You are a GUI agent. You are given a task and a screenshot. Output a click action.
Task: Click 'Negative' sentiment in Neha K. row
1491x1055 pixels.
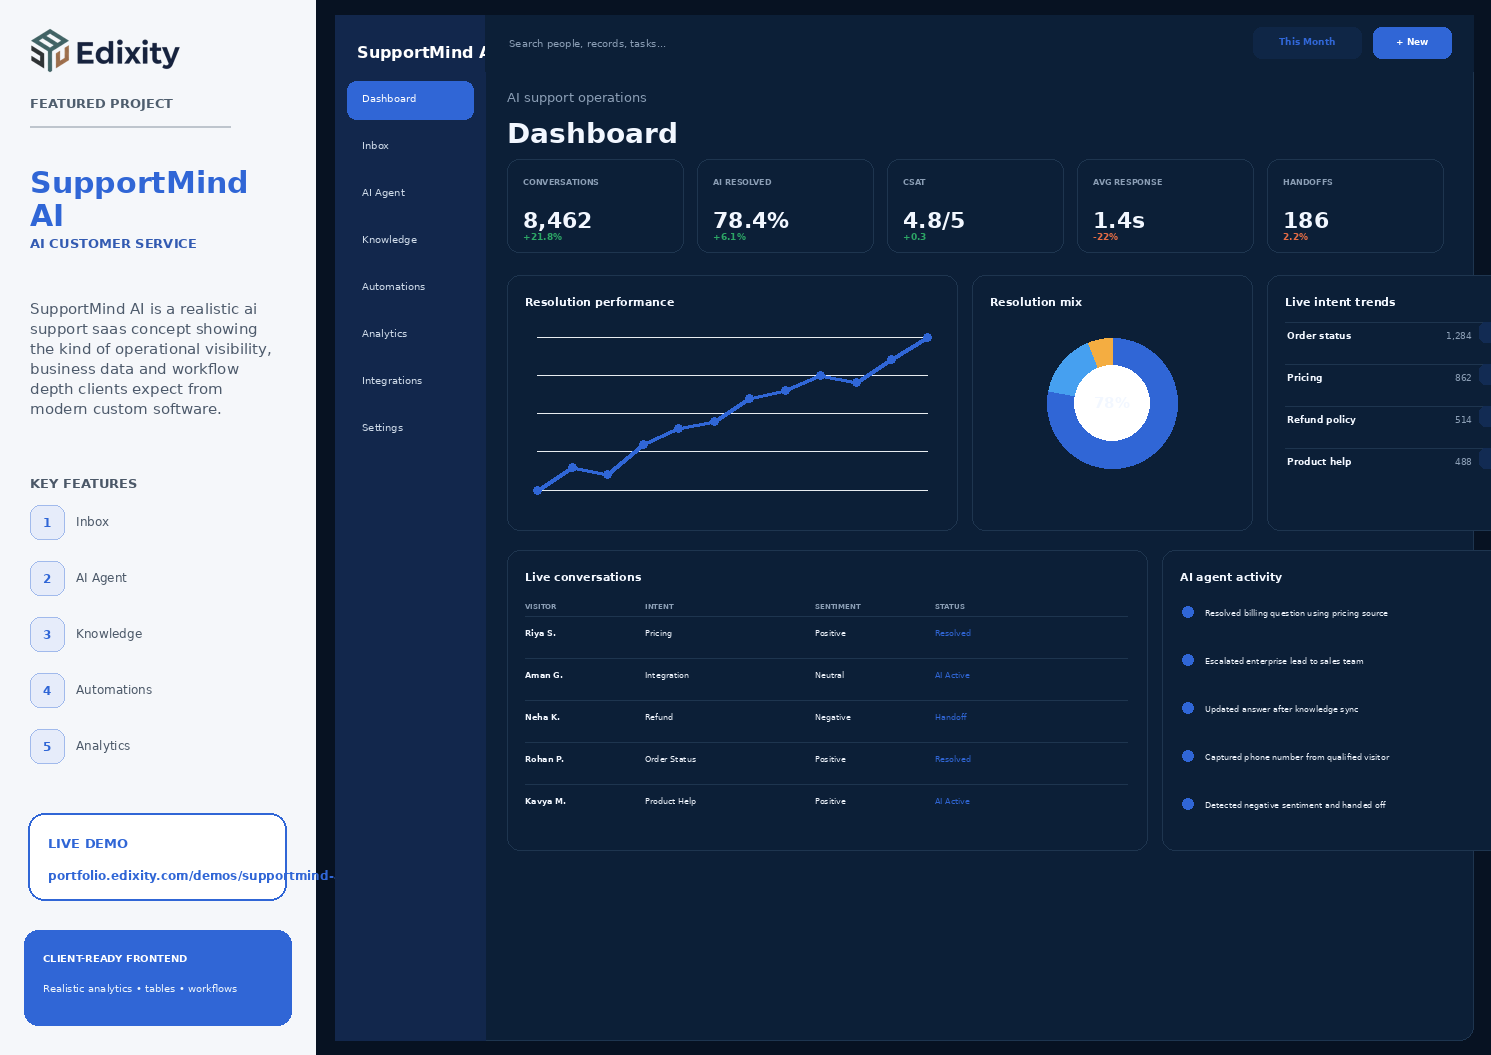(x=833, y=717)
